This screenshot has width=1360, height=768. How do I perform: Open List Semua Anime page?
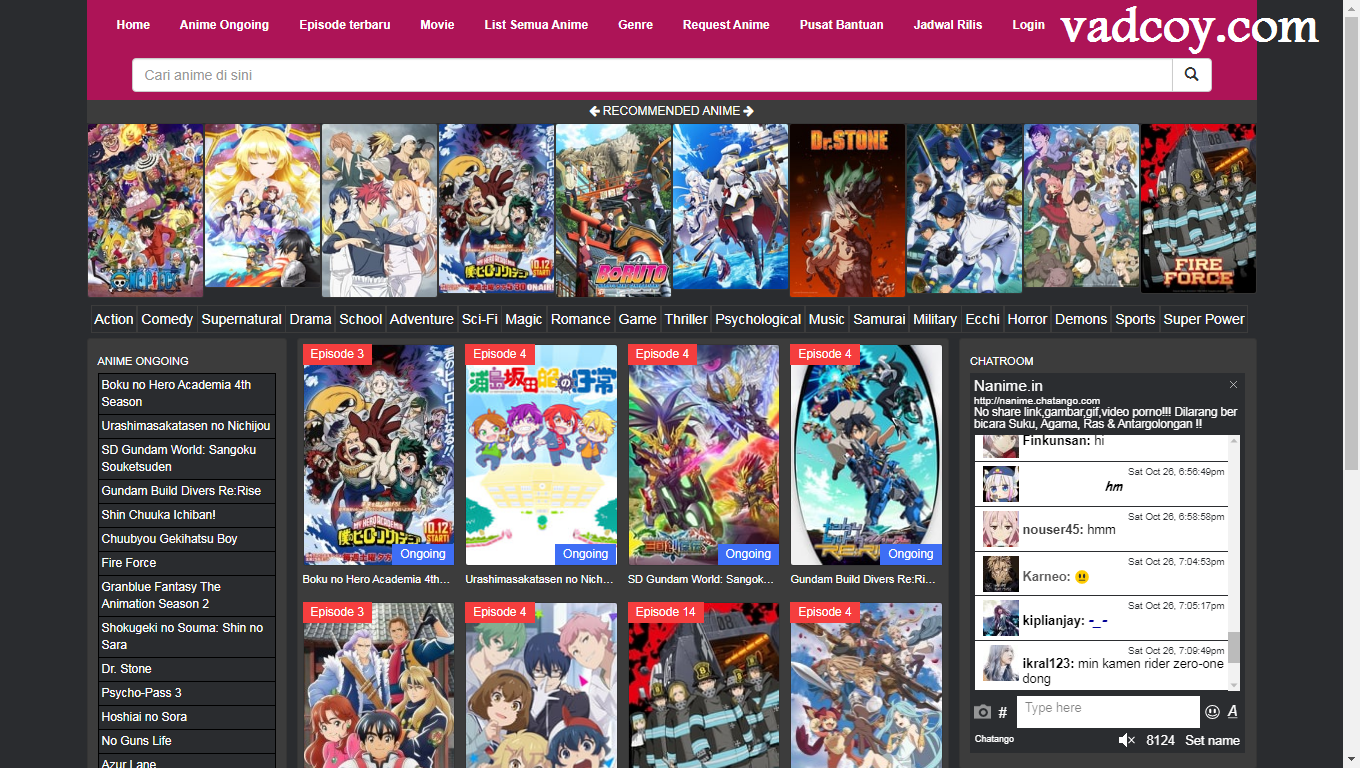536,25
